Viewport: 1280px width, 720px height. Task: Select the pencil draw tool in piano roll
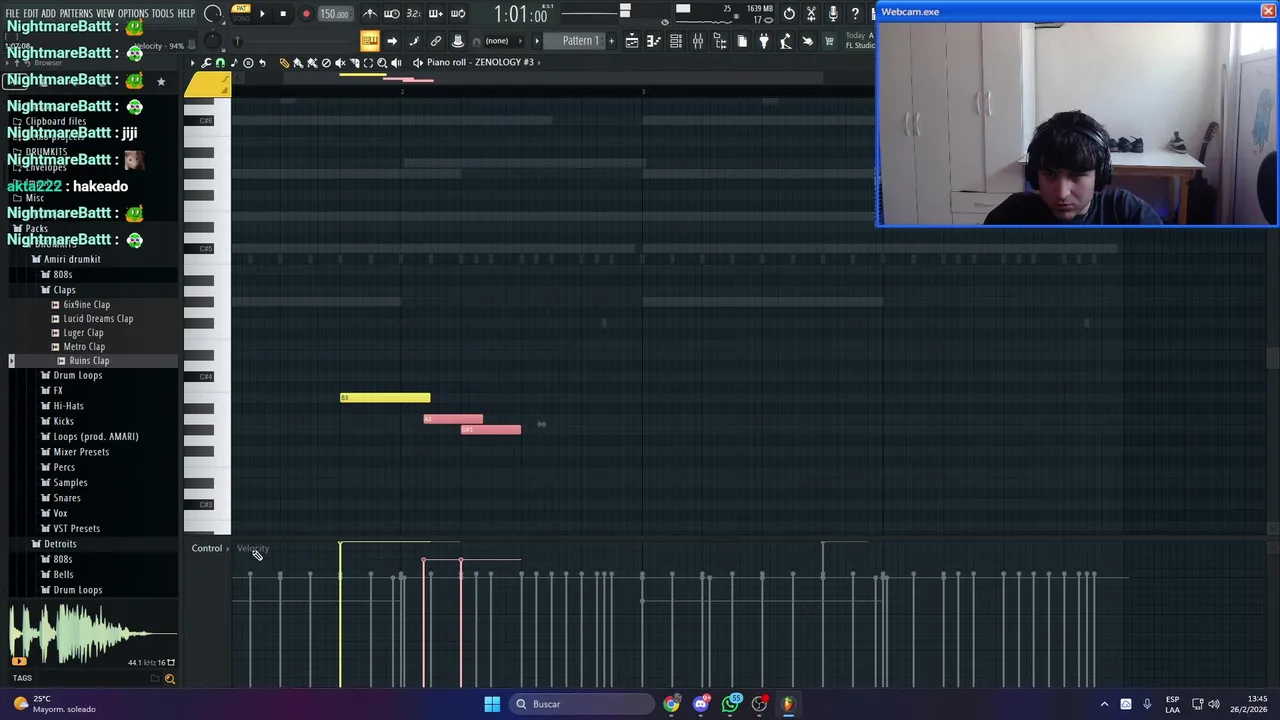pyautogui.click(x=284, y=63)
